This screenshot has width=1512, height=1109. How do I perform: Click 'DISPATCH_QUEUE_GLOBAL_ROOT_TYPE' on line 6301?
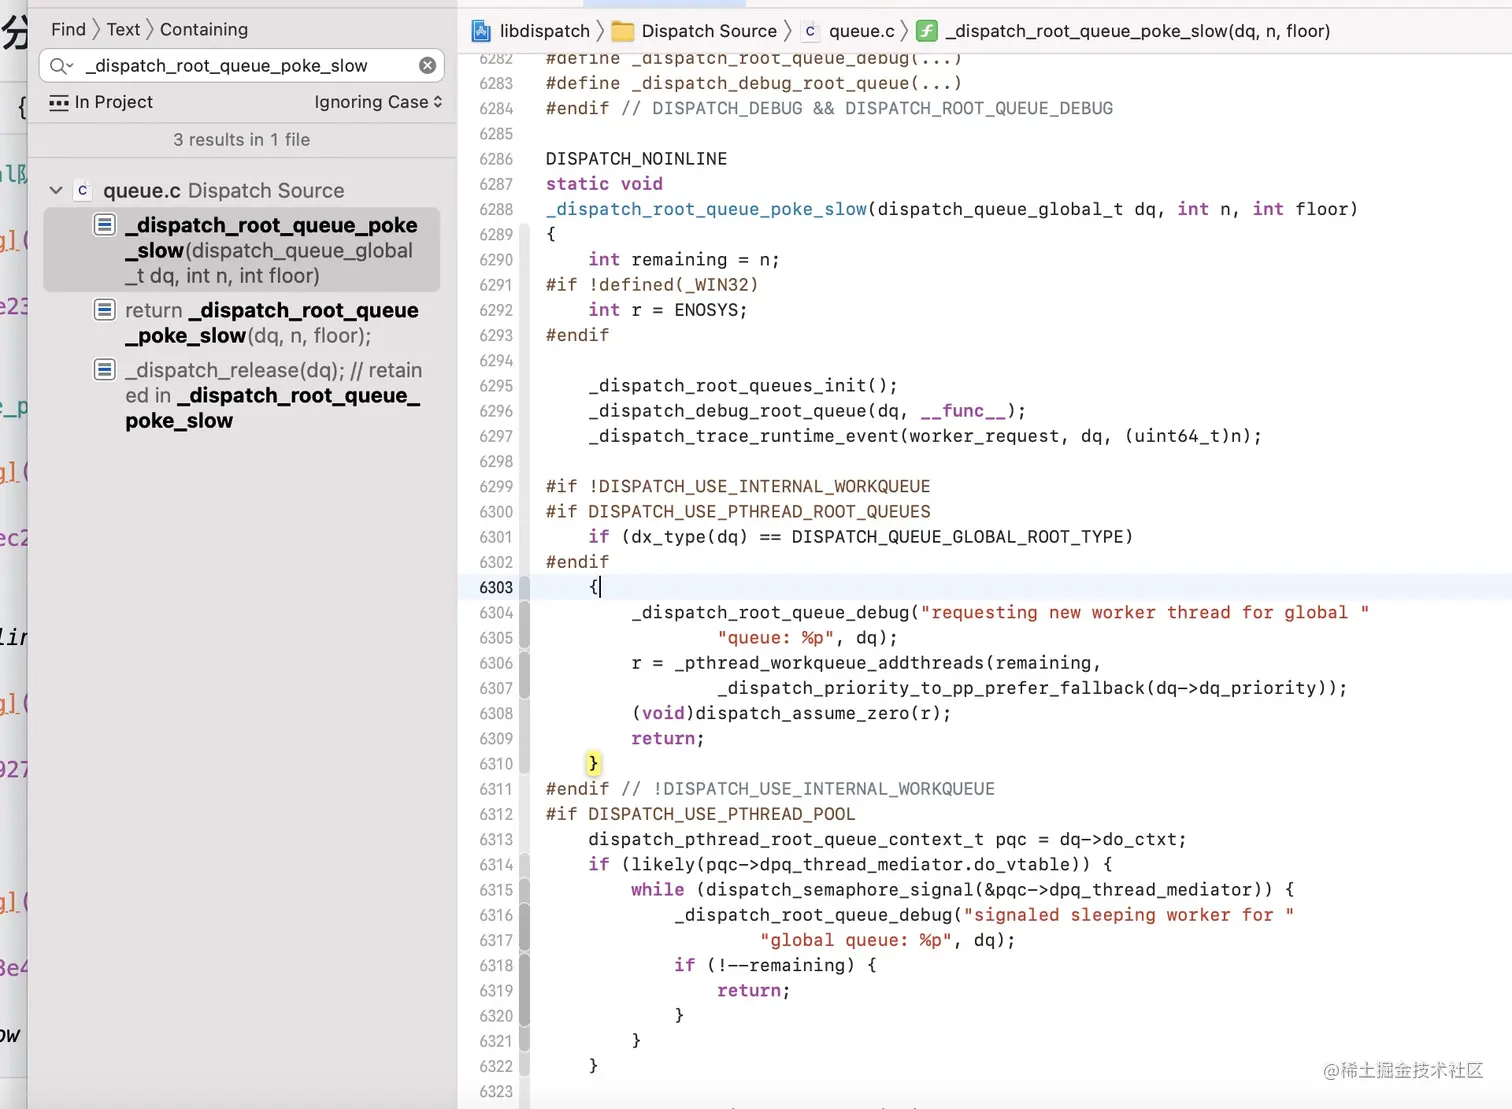click(957, 537)
